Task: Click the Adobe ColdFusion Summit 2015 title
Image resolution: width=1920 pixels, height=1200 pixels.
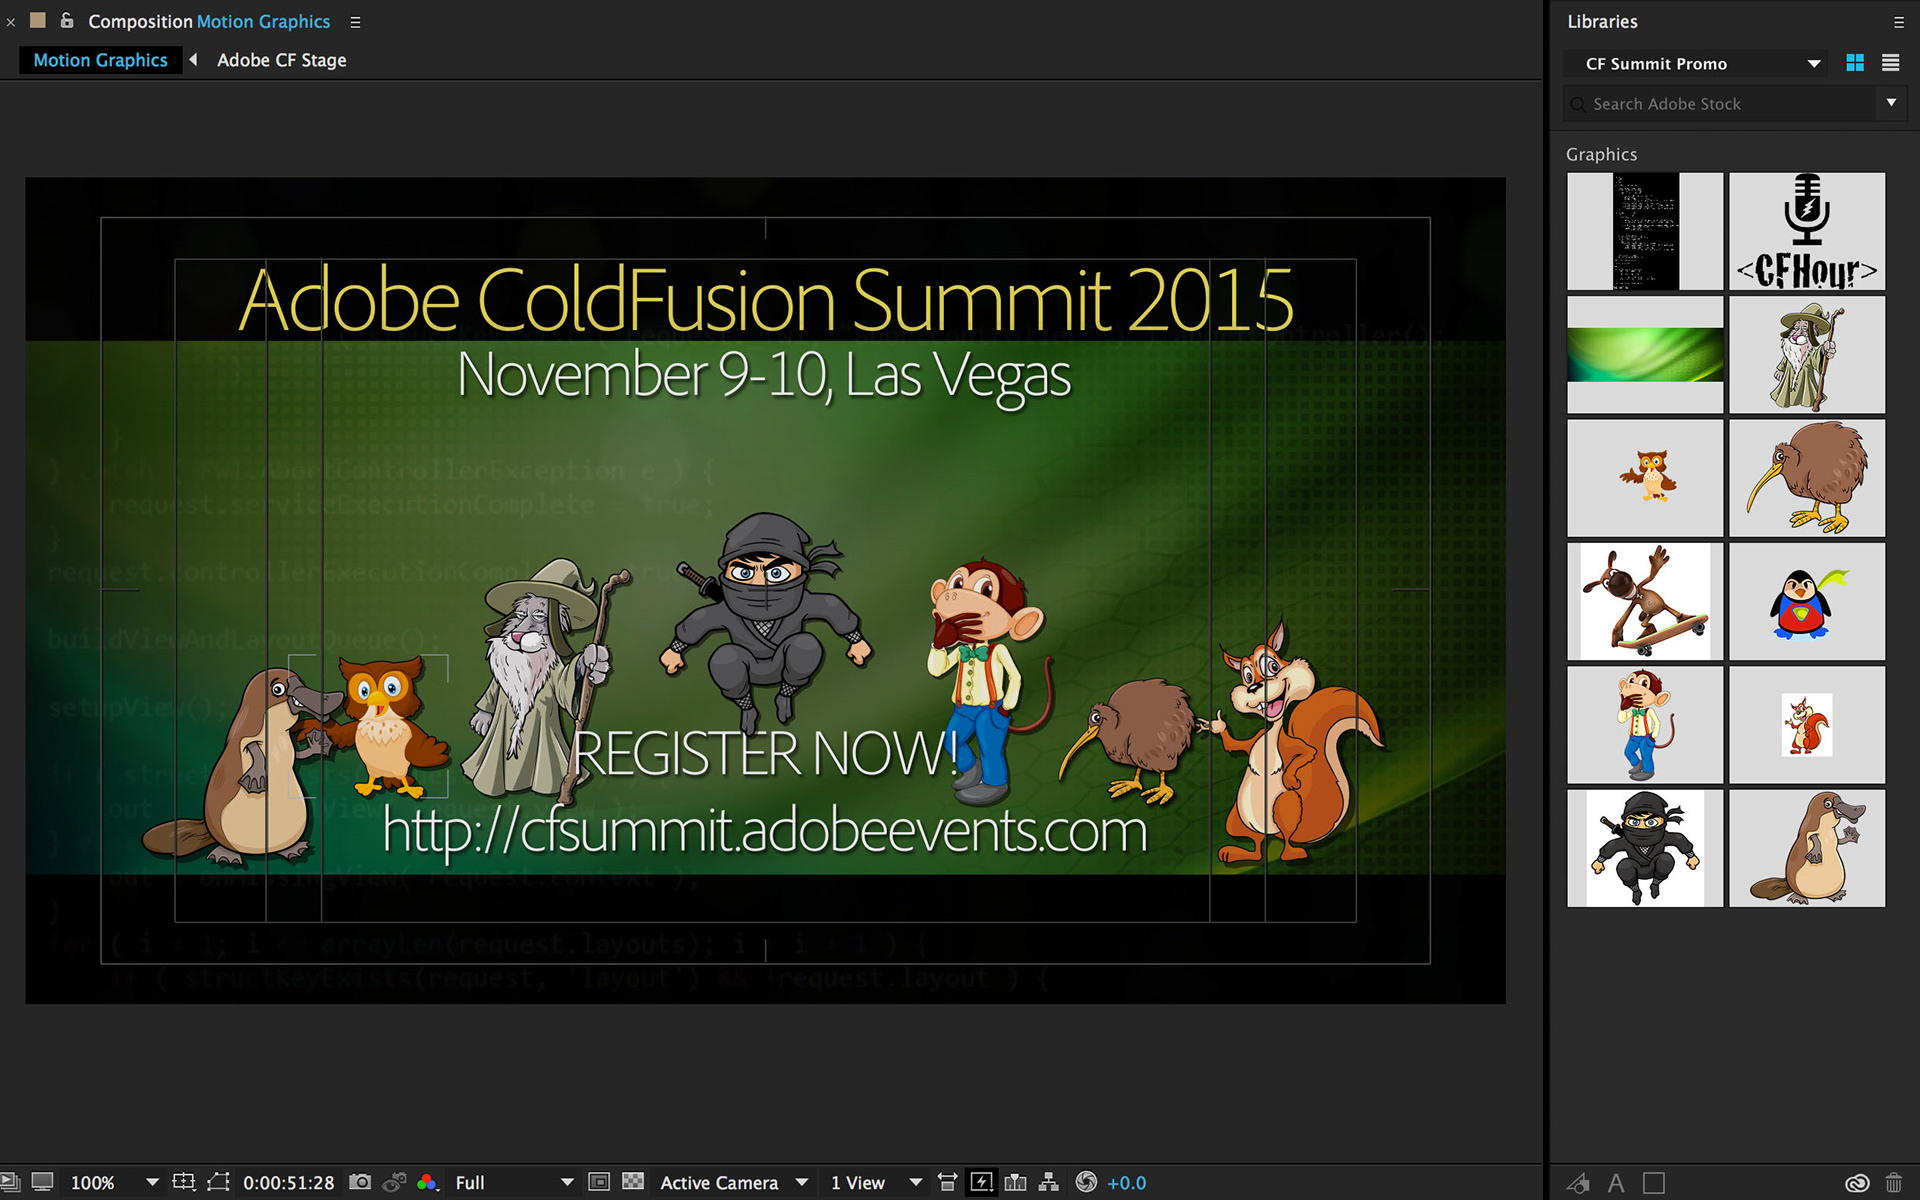Action: (765, 299)
